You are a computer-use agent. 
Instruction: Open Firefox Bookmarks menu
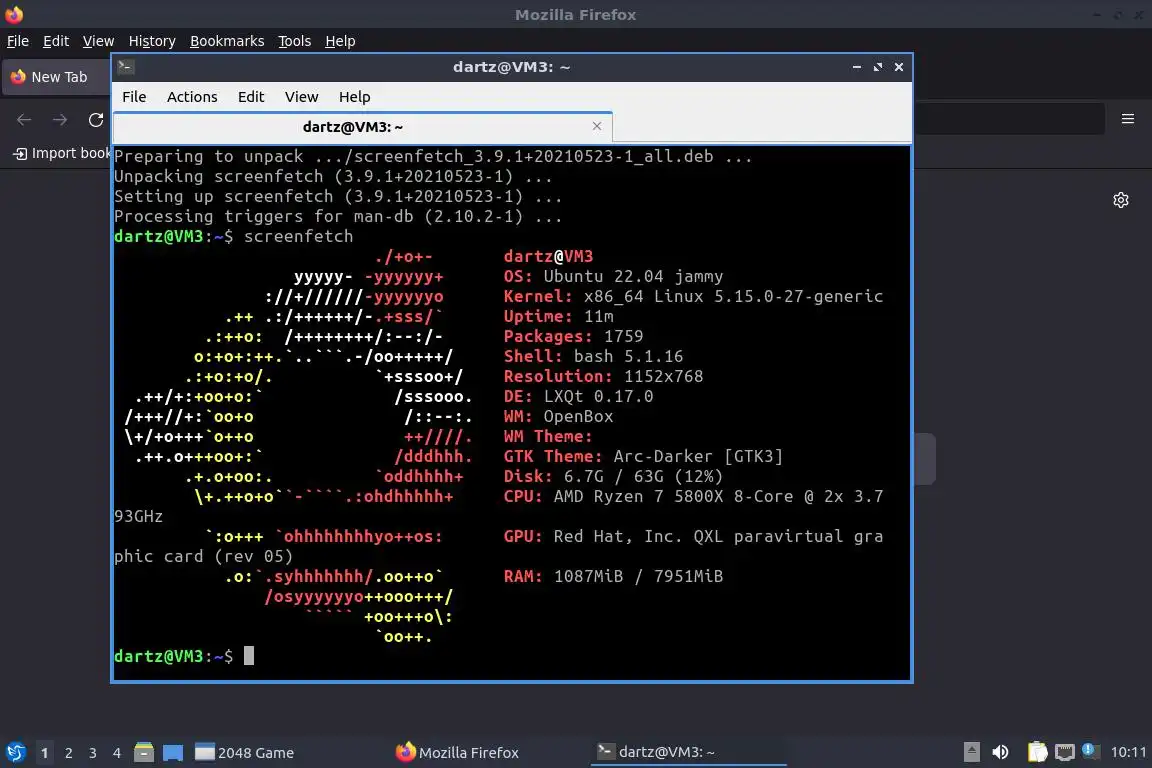pos(227,41)
